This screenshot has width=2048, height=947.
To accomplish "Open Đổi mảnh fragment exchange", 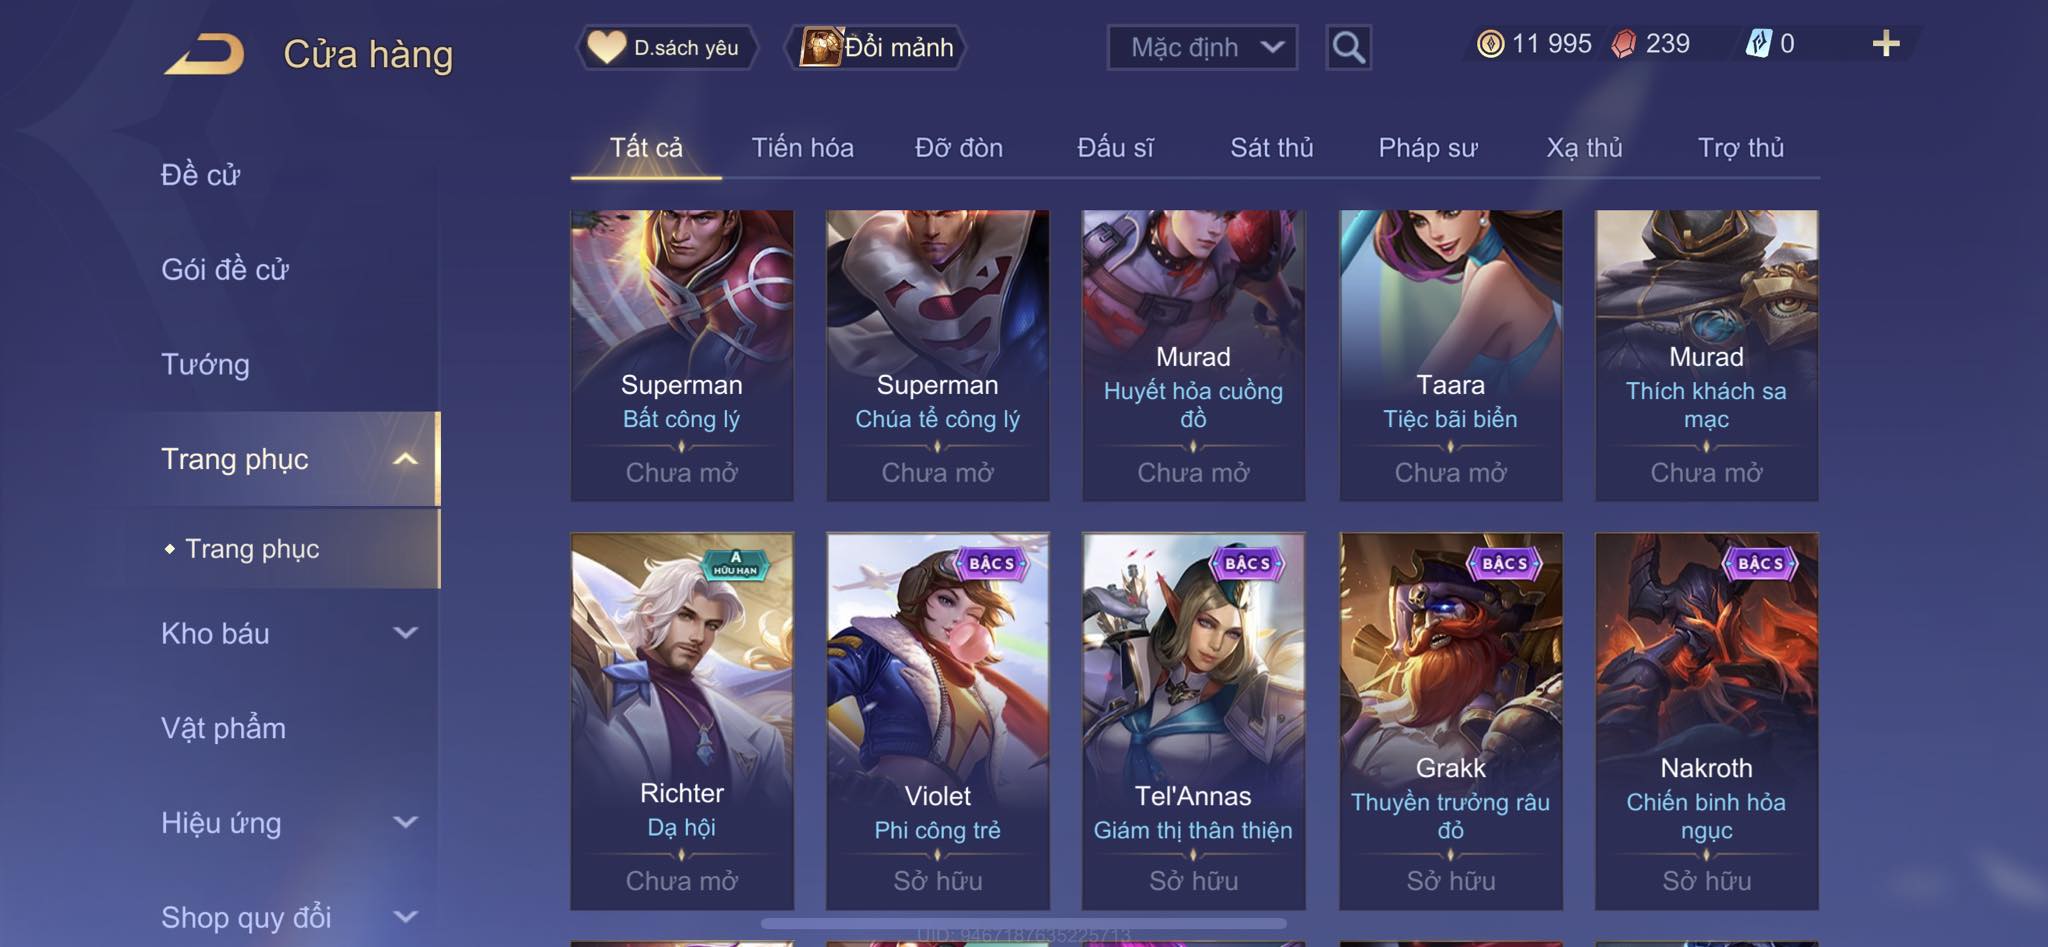I will [x=876, y=47].
